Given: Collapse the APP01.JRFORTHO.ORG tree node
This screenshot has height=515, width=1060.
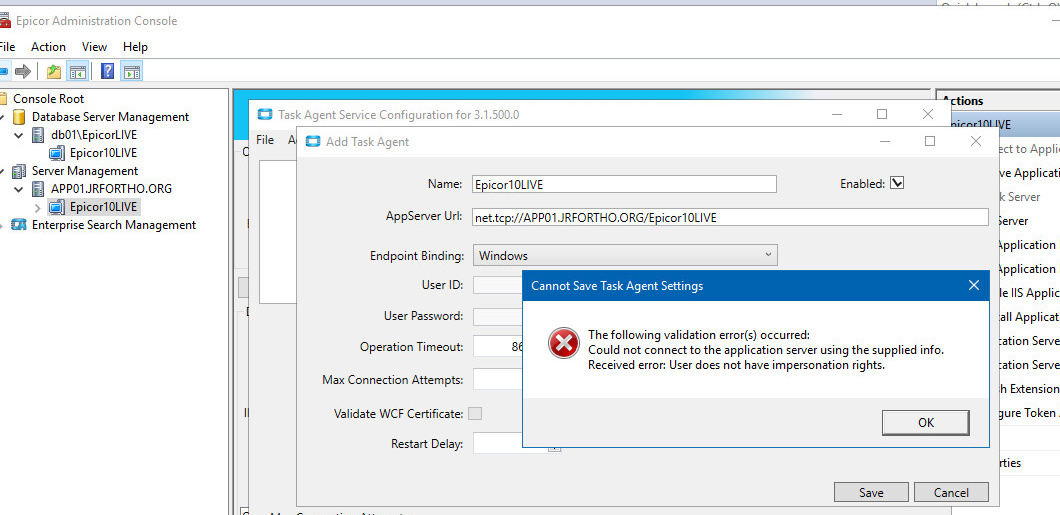Looking at the screenshot, I should 19,189.
